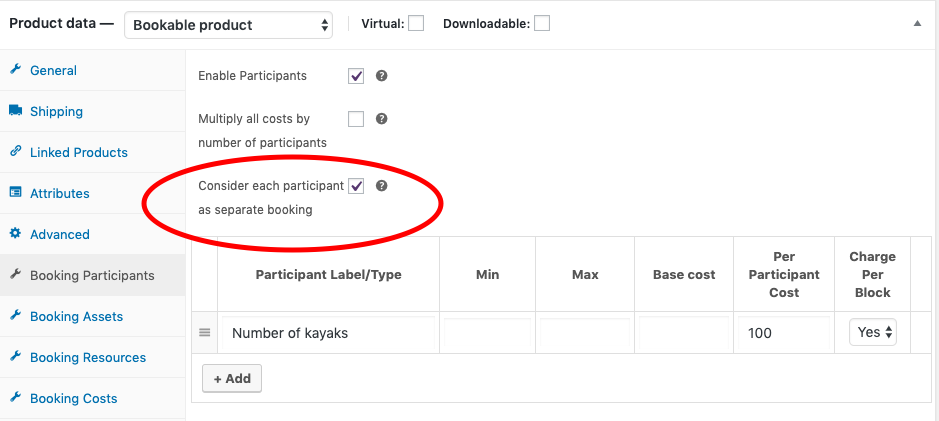The image size is (939, 421).
Task: Click the truck icon beside Shipping
Action: [15, 111]
